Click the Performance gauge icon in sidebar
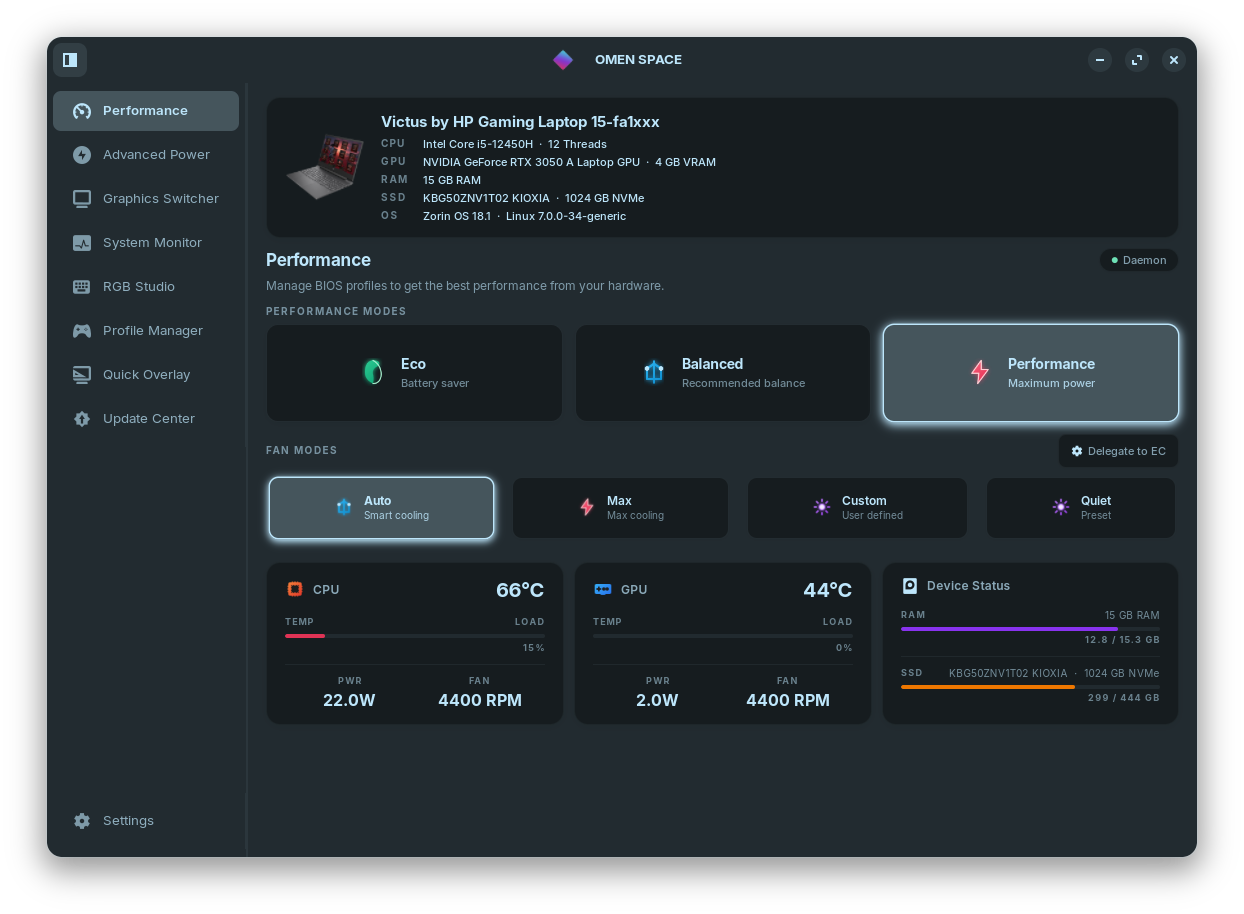Image resolution: width=1244 pixels, height=914 pixels. 82,111
